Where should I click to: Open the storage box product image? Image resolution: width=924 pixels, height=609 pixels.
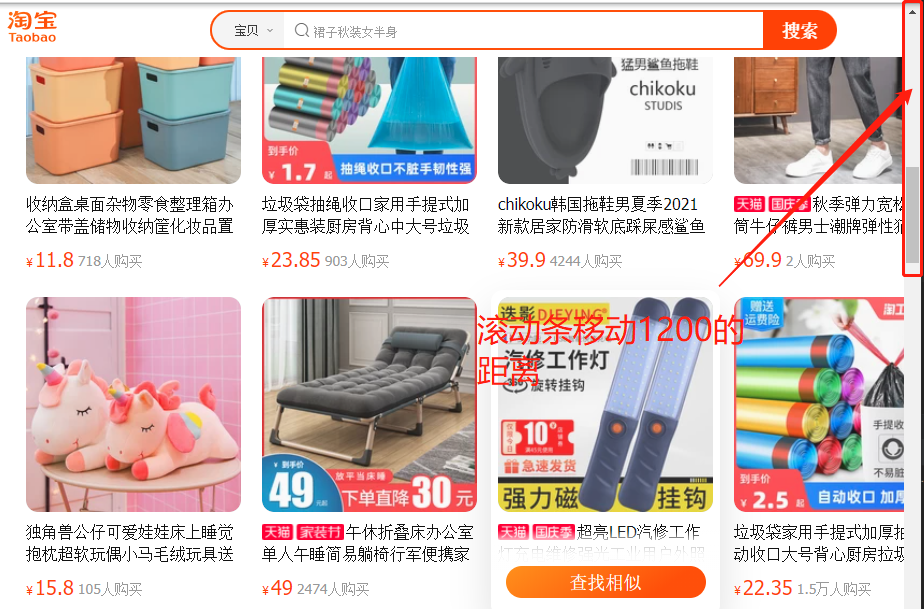133,120
